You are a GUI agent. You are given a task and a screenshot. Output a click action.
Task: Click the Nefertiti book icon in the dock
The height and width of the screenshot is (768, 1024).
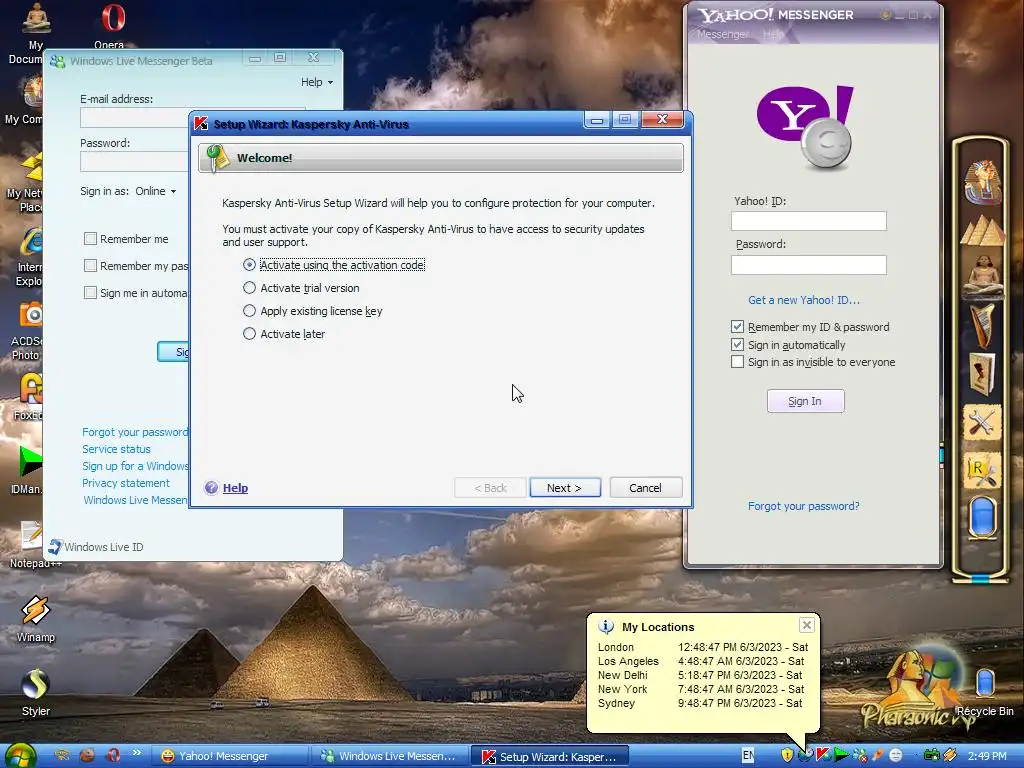tap(982, 373)
